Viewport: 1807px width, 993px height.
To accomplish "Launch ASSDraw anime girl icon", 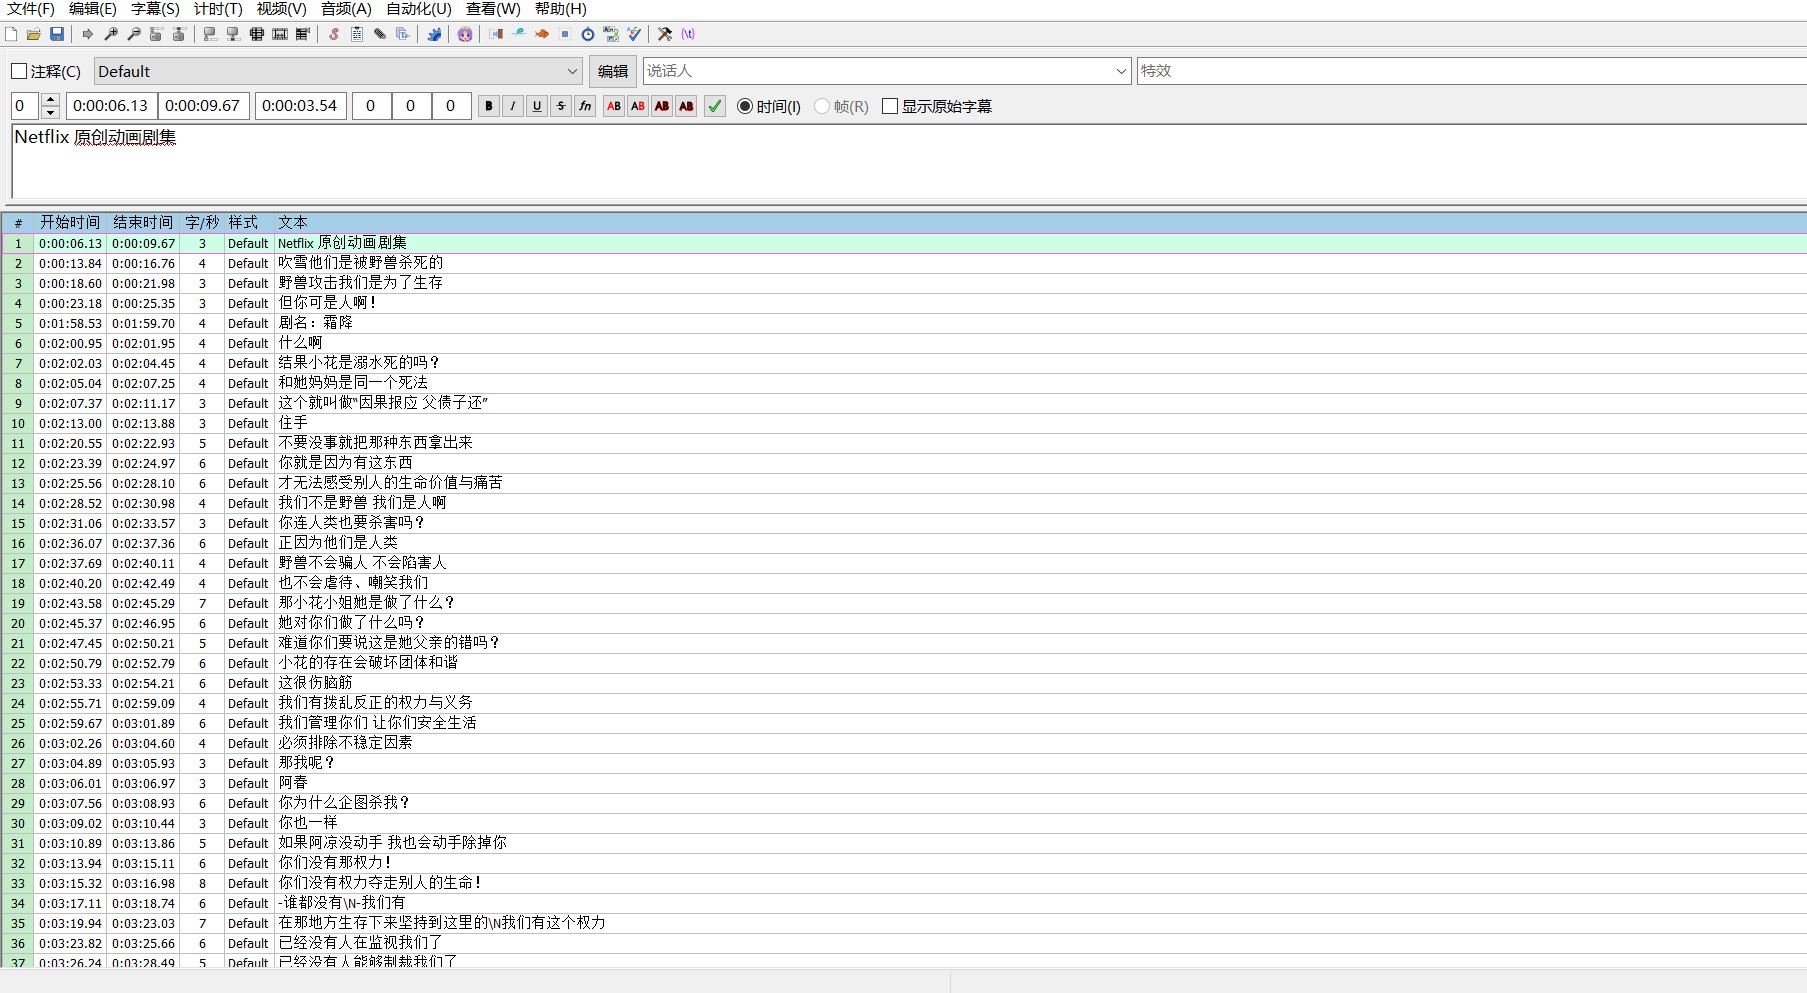I will coord(465,34).
